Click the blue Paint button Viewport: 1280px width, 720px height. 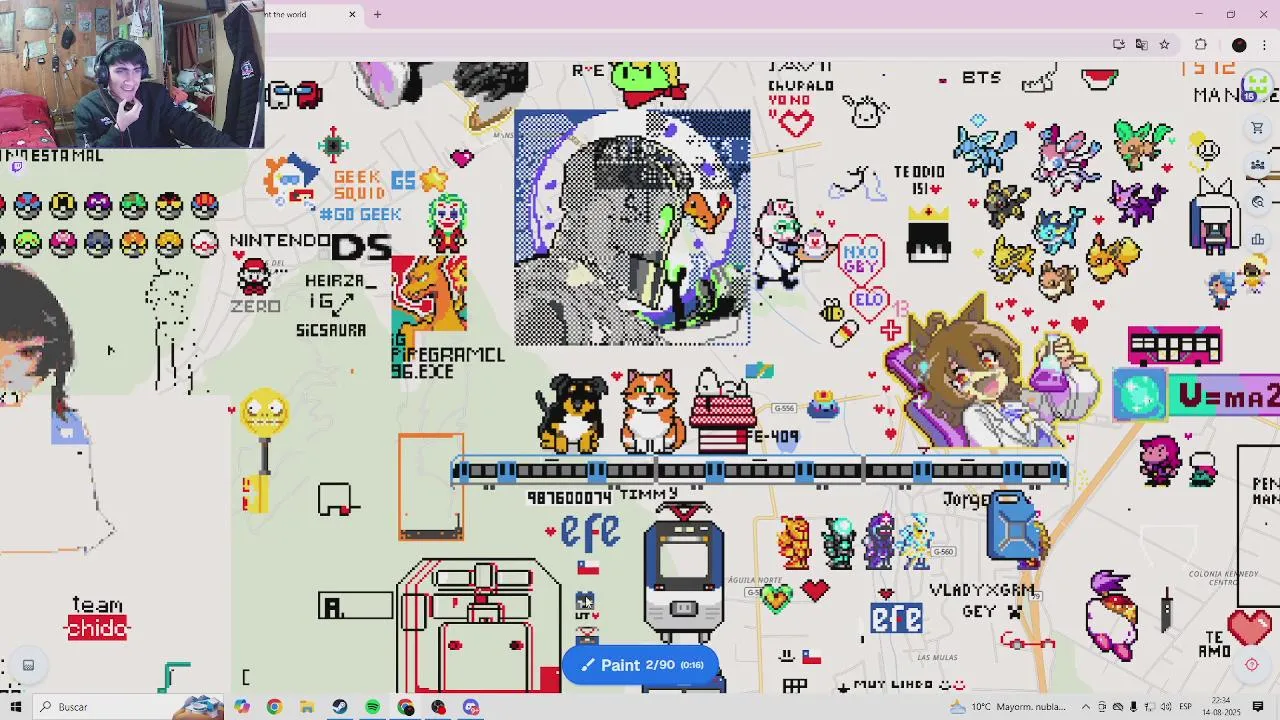click(640, 665)
